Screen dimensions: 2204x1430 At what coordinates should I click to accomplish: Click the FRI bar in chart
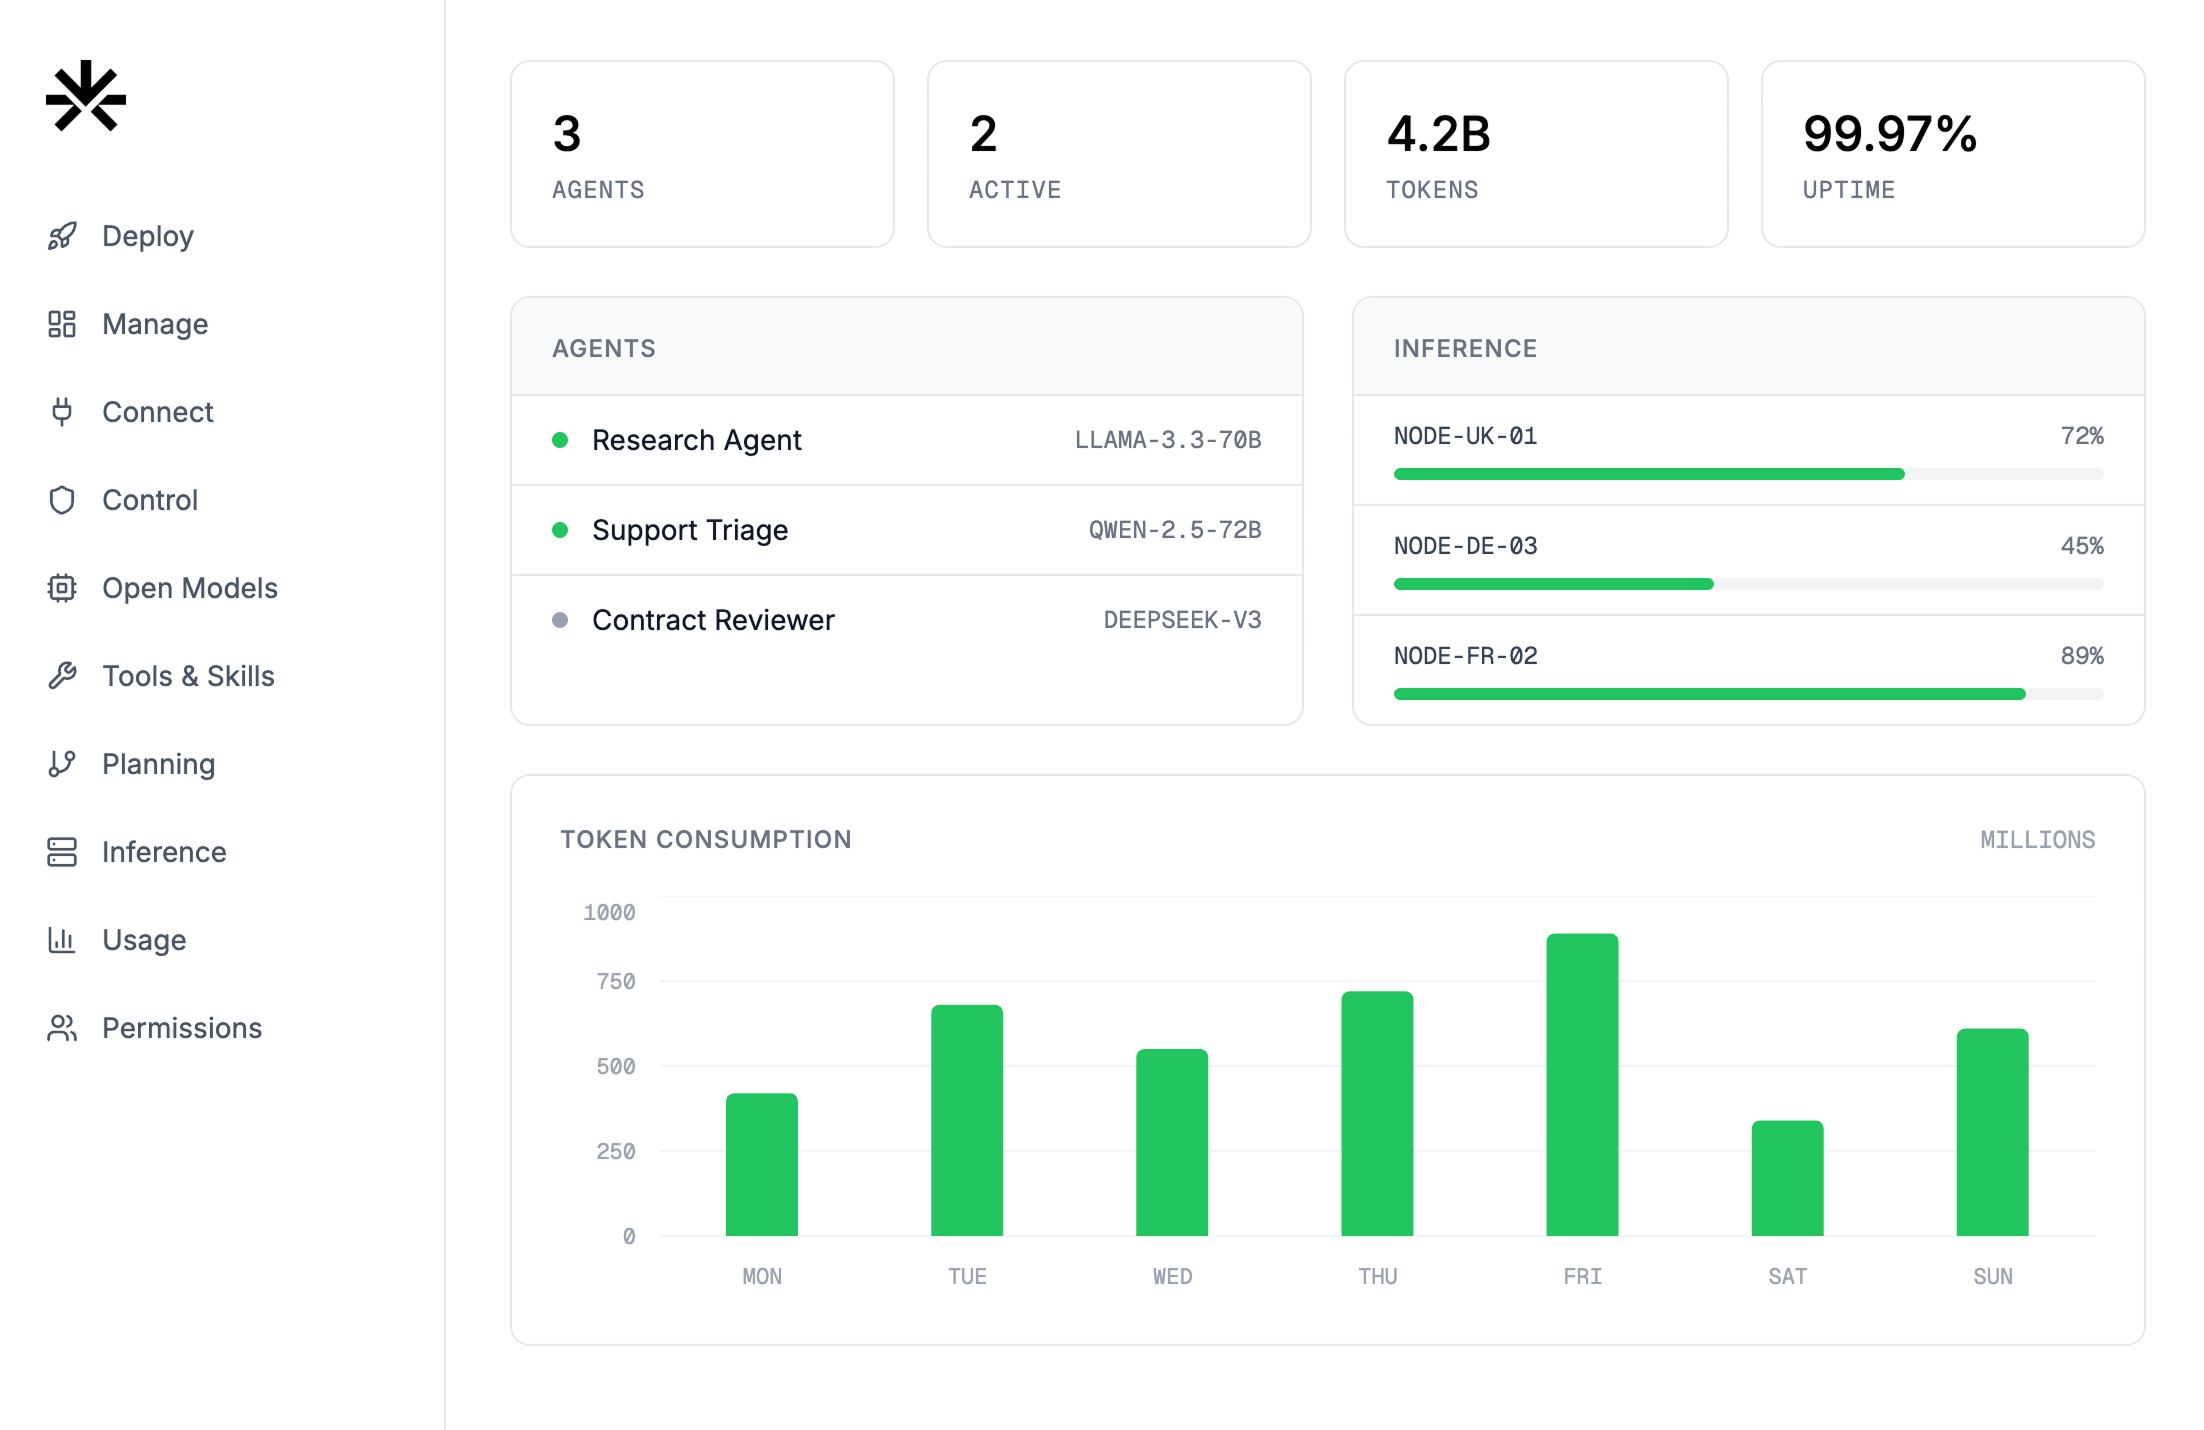(1582, 1085)
